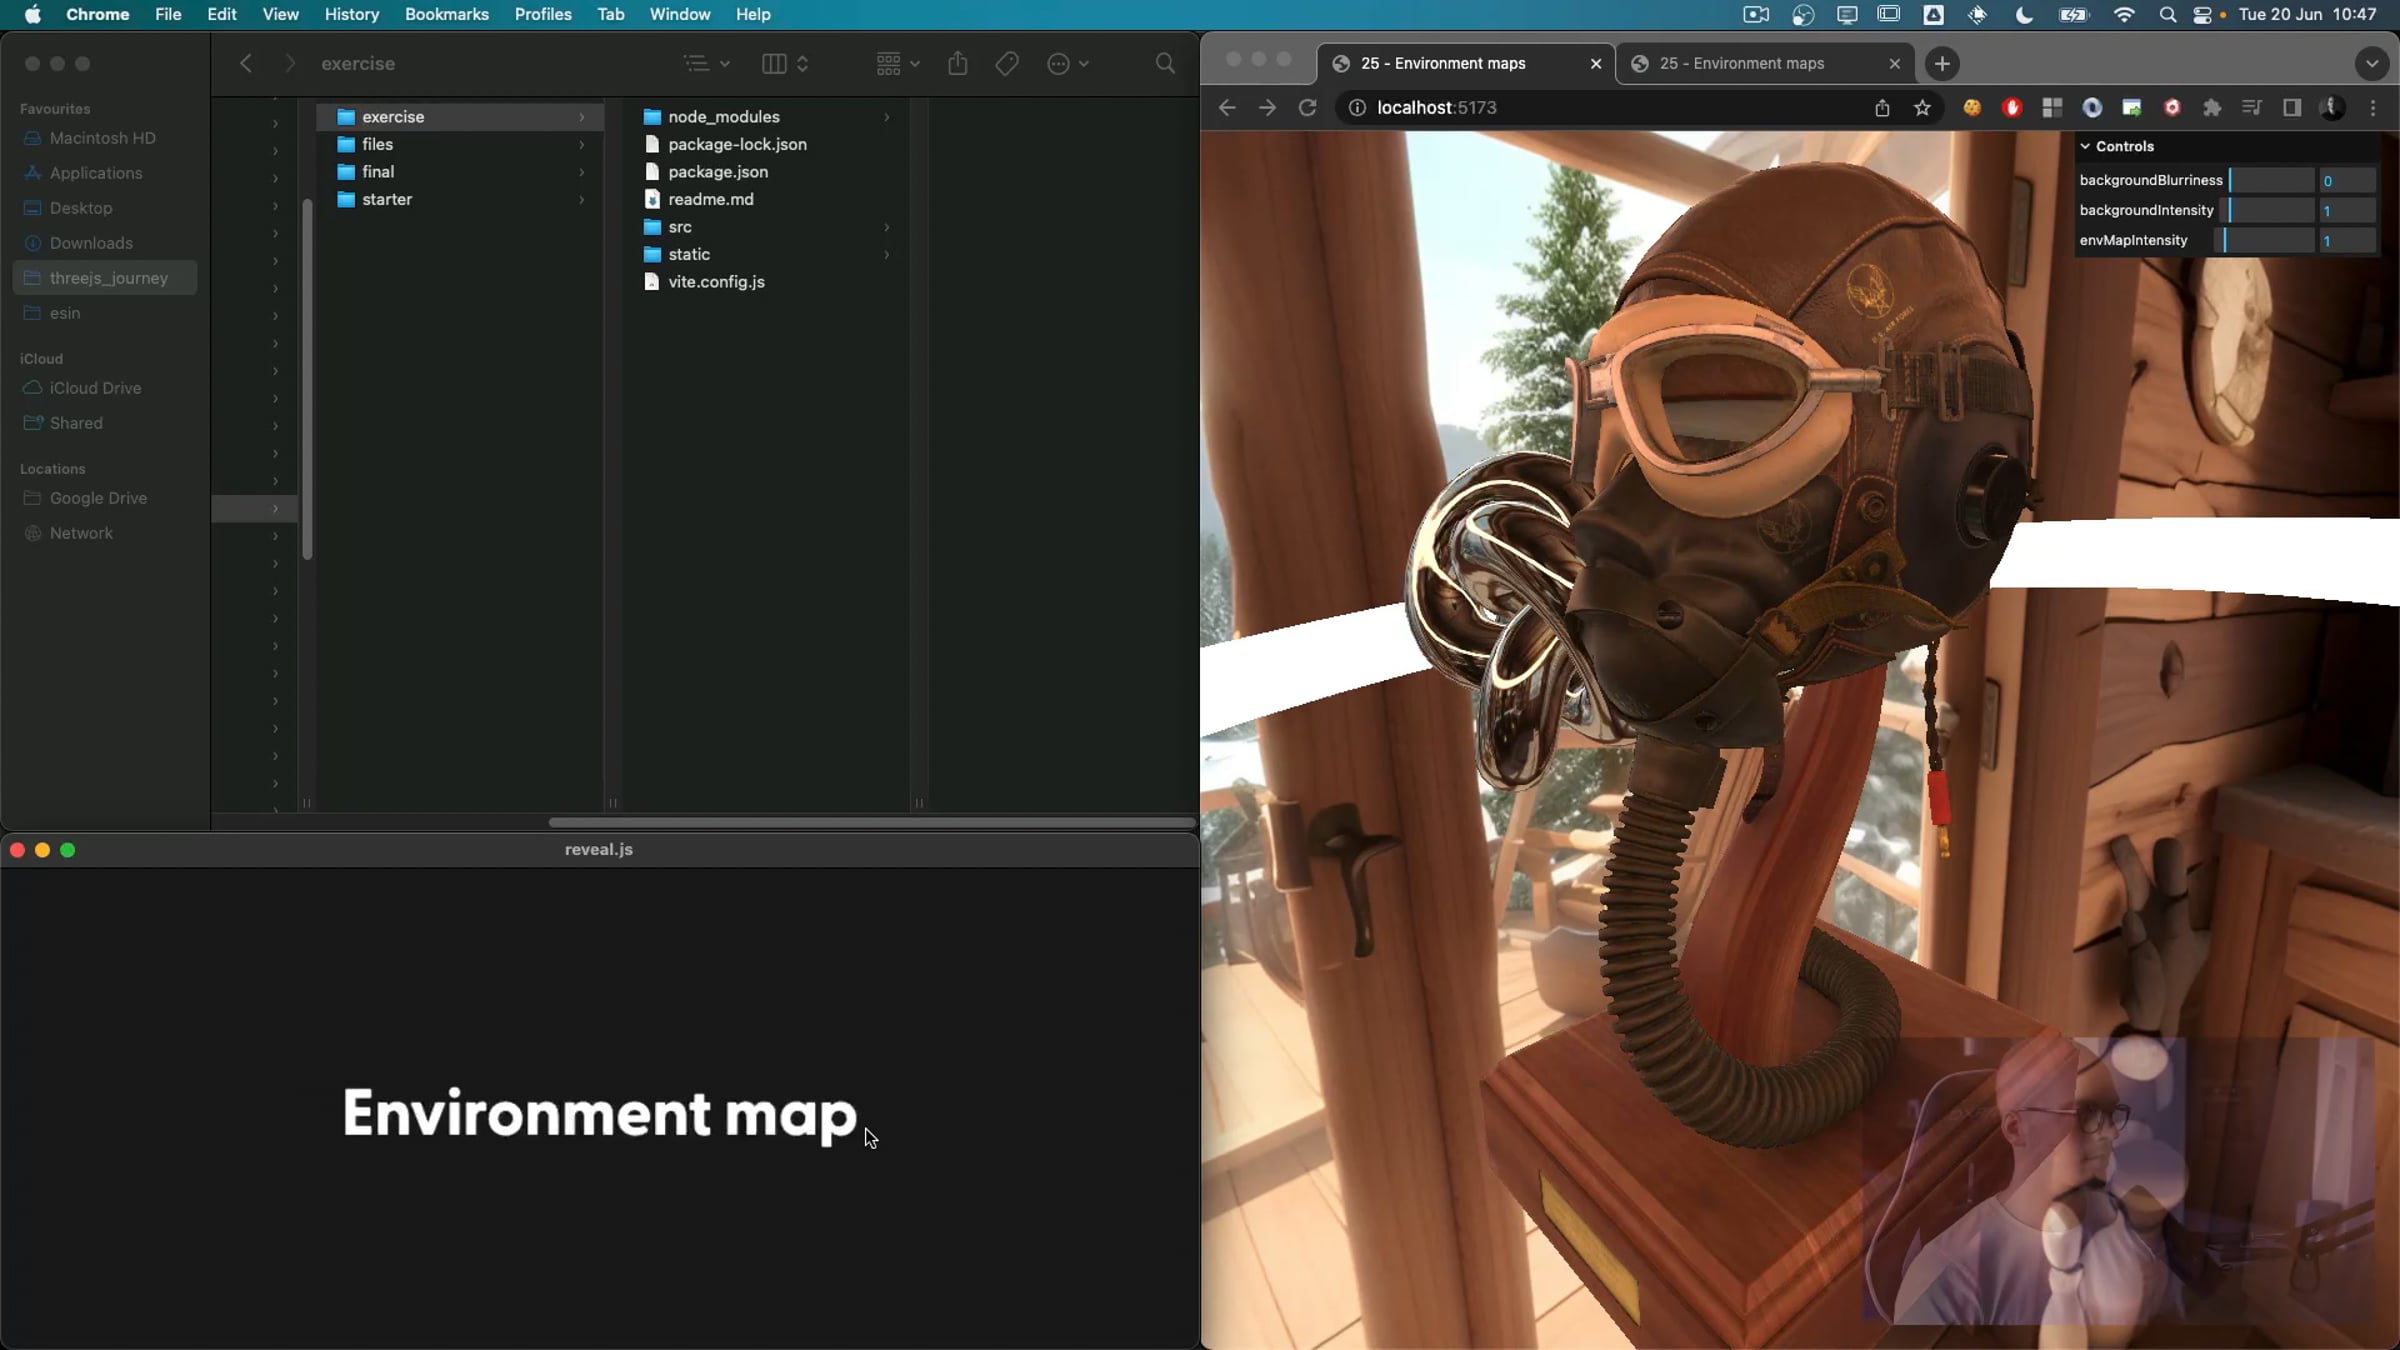Click the Finder share icon
Viewport: 2400px width, 1350px height.
957,63
